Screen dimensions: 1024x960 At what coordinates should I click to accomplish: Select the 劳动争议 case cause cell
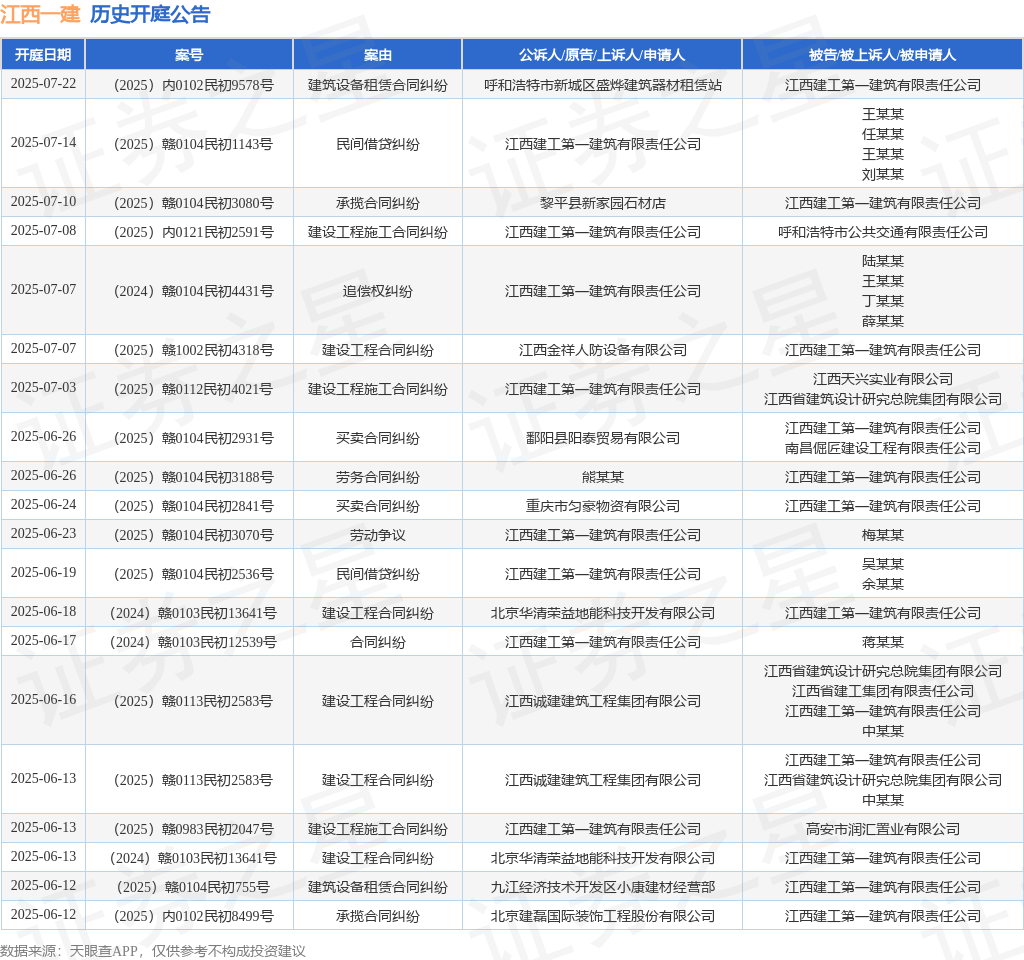click(x=377, y=535)
